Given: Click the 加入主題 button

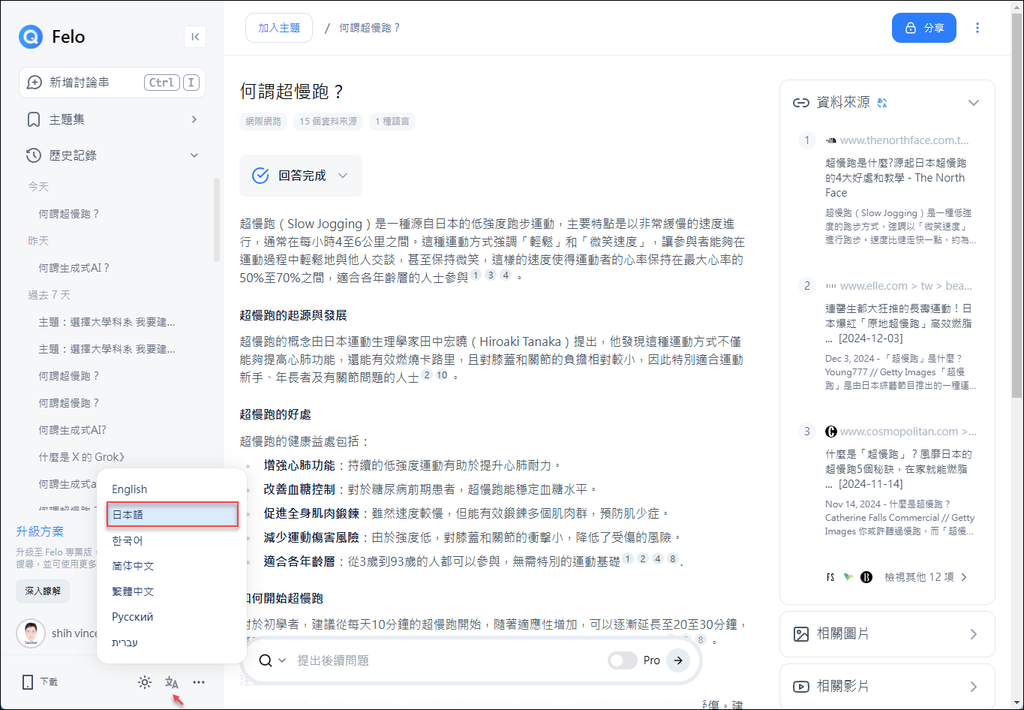Looking at the screenshot, I should point(279,28).
